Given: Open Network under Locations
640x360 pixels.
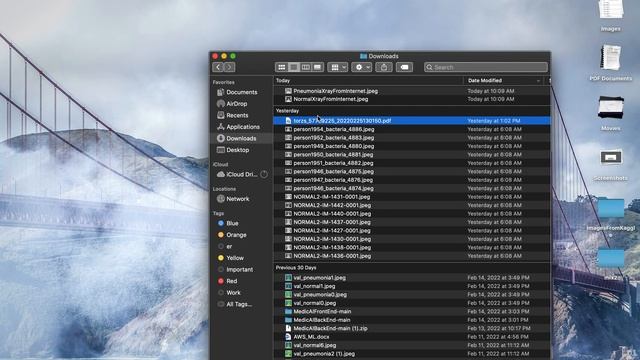Looking at the screenshot, I should tap(238, 199).
